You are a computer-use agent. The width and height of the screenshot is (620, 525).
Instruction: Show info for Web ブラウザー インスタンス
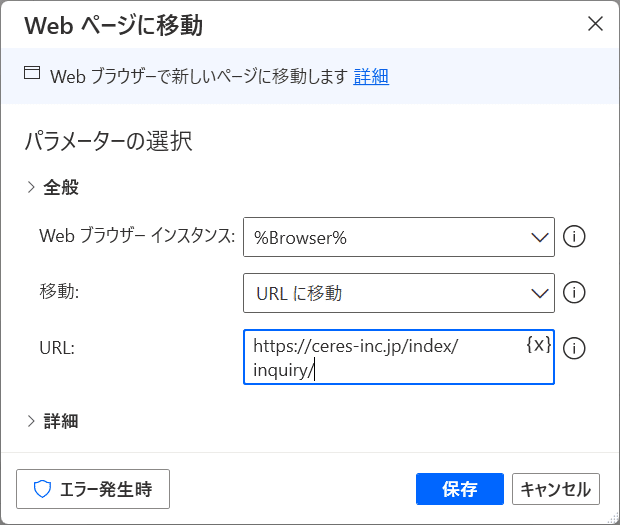574,237
